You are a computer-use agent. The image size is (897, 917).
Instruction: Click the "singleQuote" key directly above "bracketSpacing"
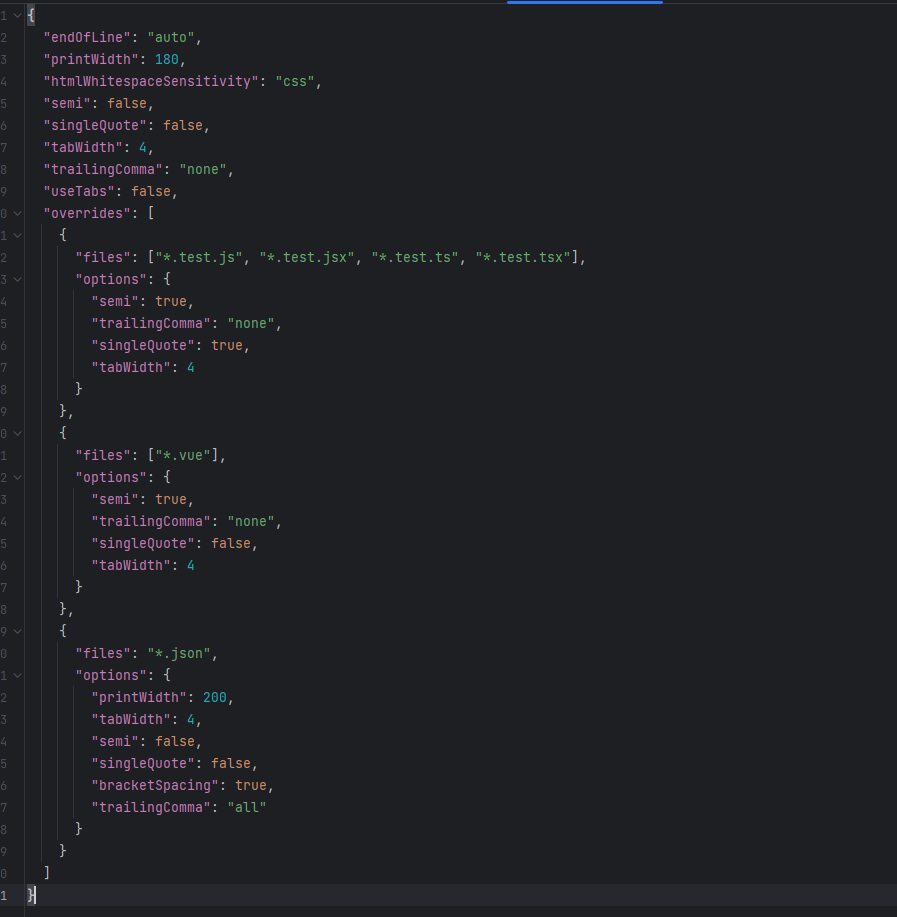pyautogui.click(x=143, y=763)
